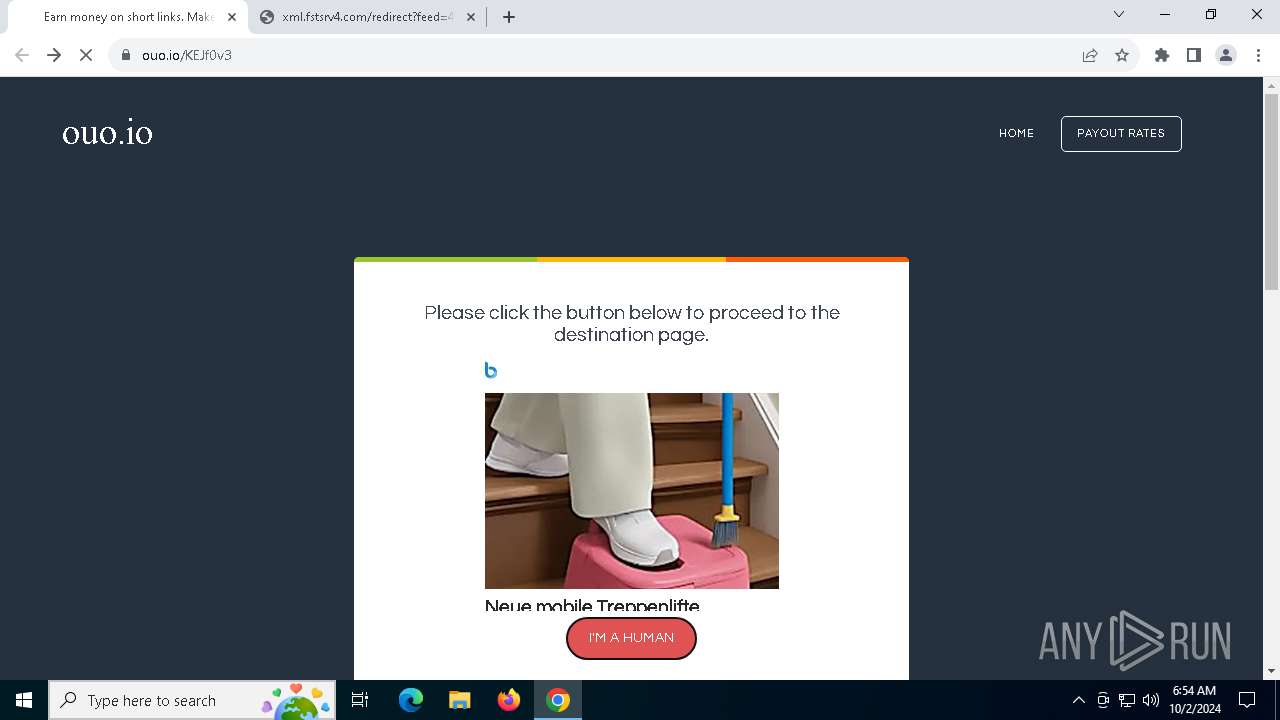The height and width of the screenshot is (720, 1280).
Task: Click the security tray icon beside network
Action: (x=1103, y=700)
